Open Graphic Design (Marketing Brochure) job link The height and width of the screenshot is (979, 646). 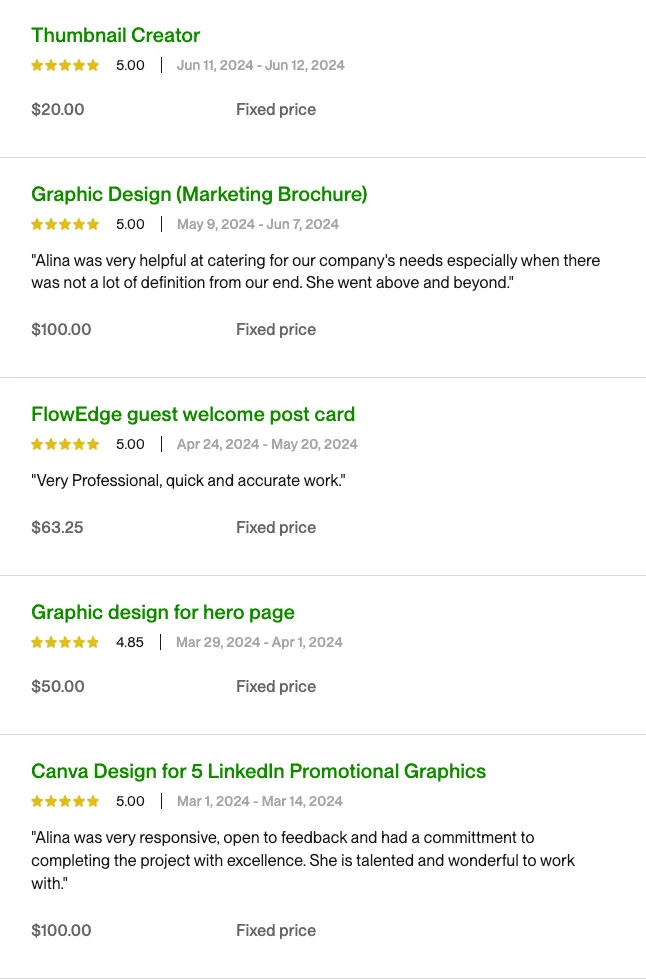pos(199,194)
